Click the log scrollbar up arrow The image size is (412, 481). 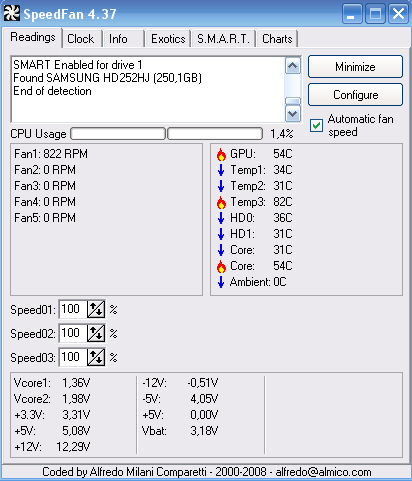[x=293, y=66]
